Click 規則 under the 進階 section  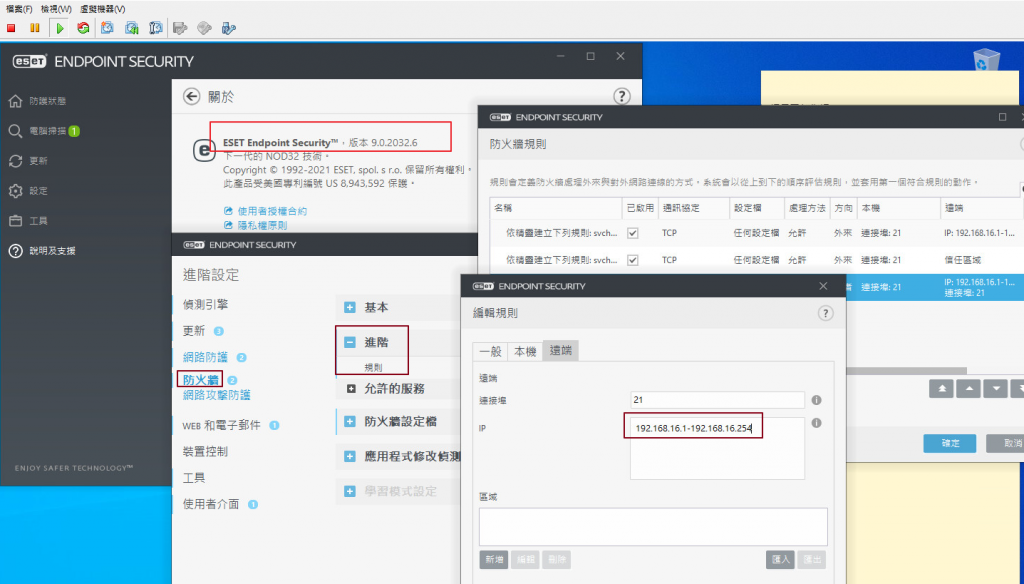[374, 368]
